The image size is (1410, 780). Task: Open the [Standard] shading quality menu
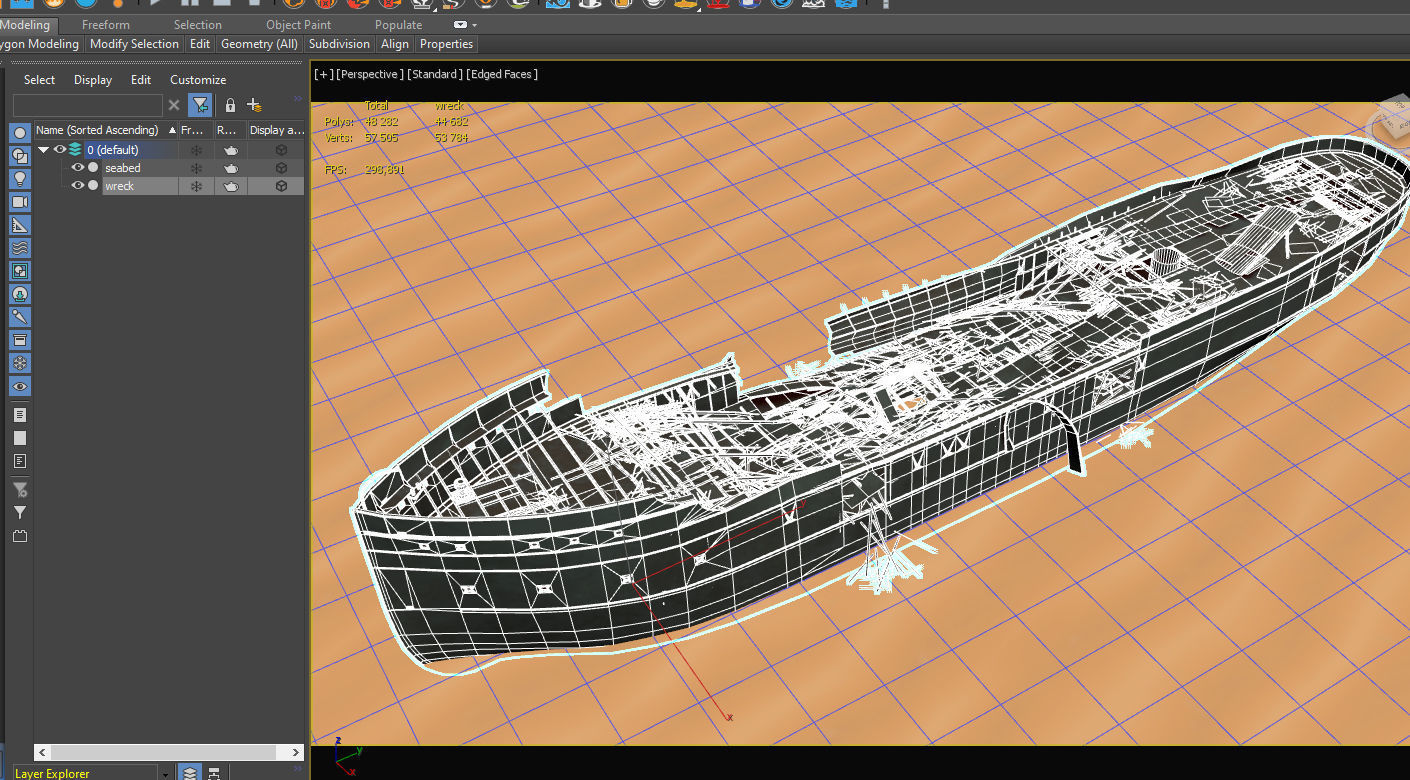coord(435,74)
